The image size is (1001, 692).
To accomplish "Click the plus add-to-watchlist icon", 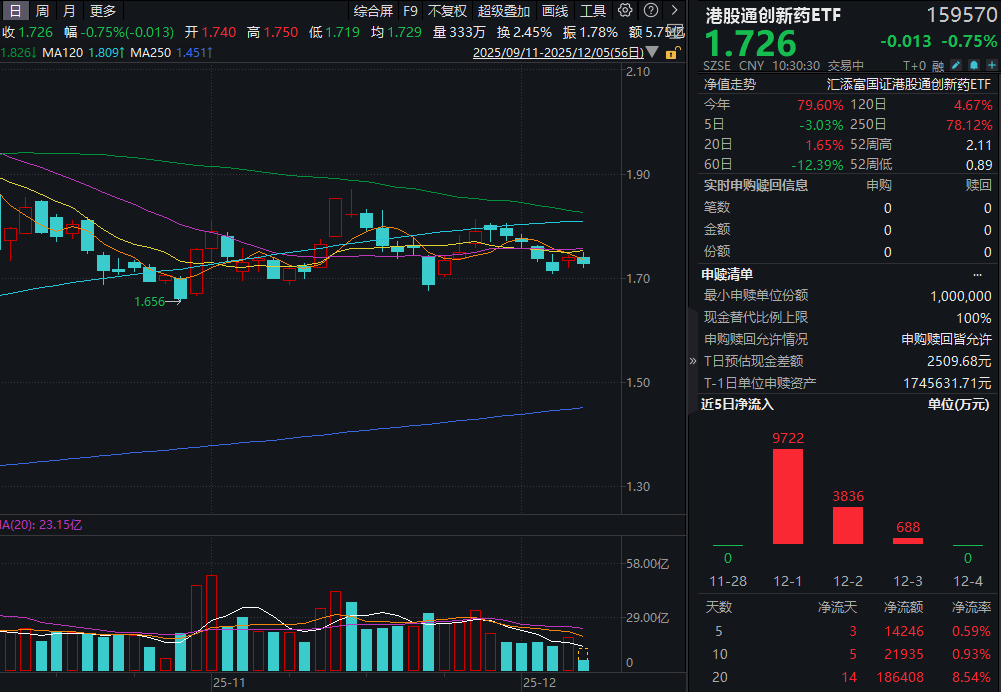I will pyautogui.click(x=991, y=62).
